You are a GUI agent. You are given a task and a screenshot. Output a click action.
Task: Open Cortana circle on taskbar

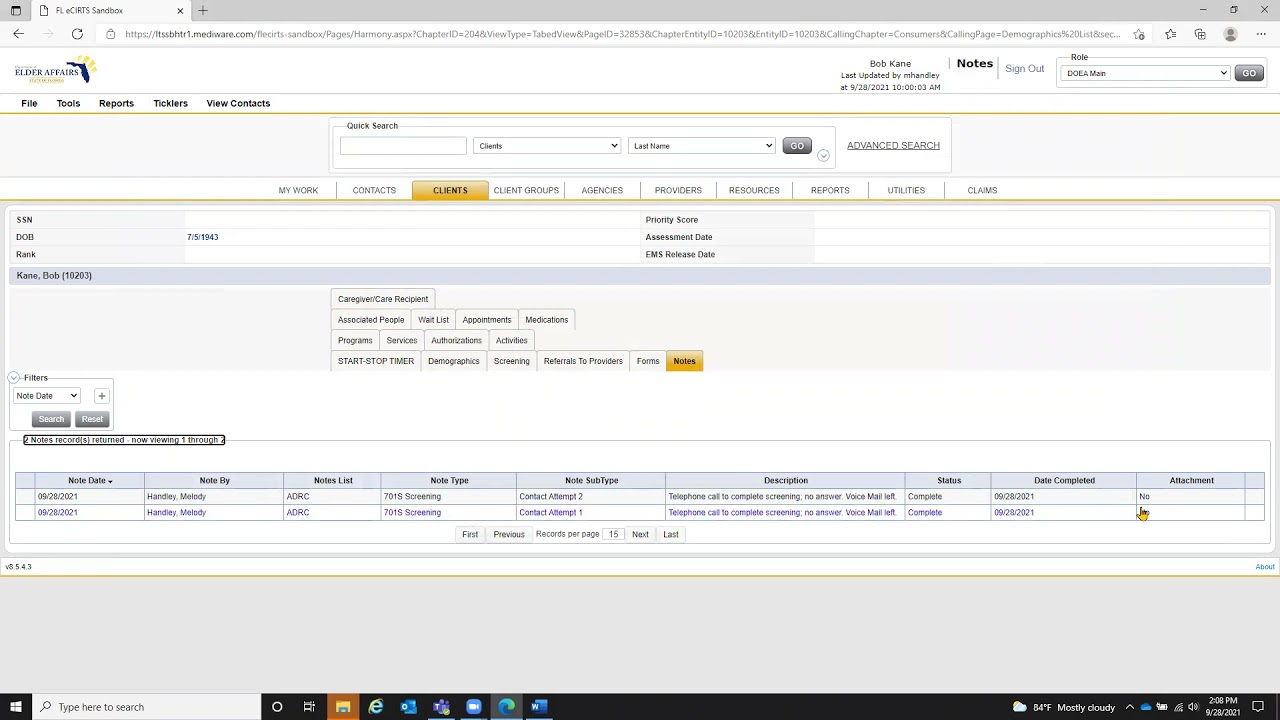[277, 707]
